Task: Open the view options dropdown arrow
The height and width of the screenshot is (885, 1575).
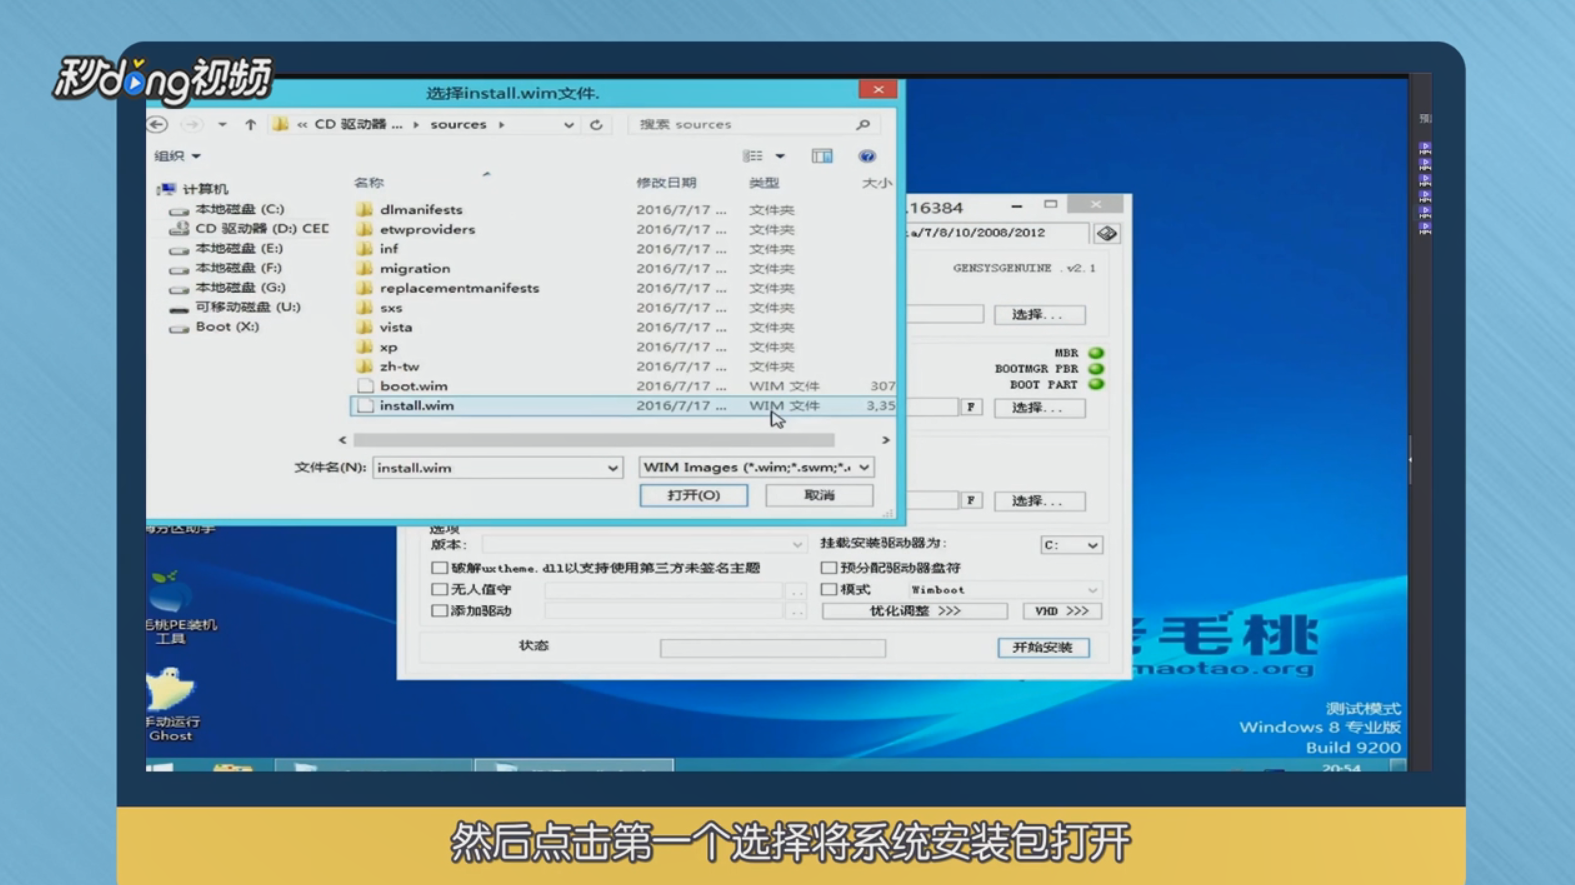Action: pyautogui.click(x=780, y=156)
